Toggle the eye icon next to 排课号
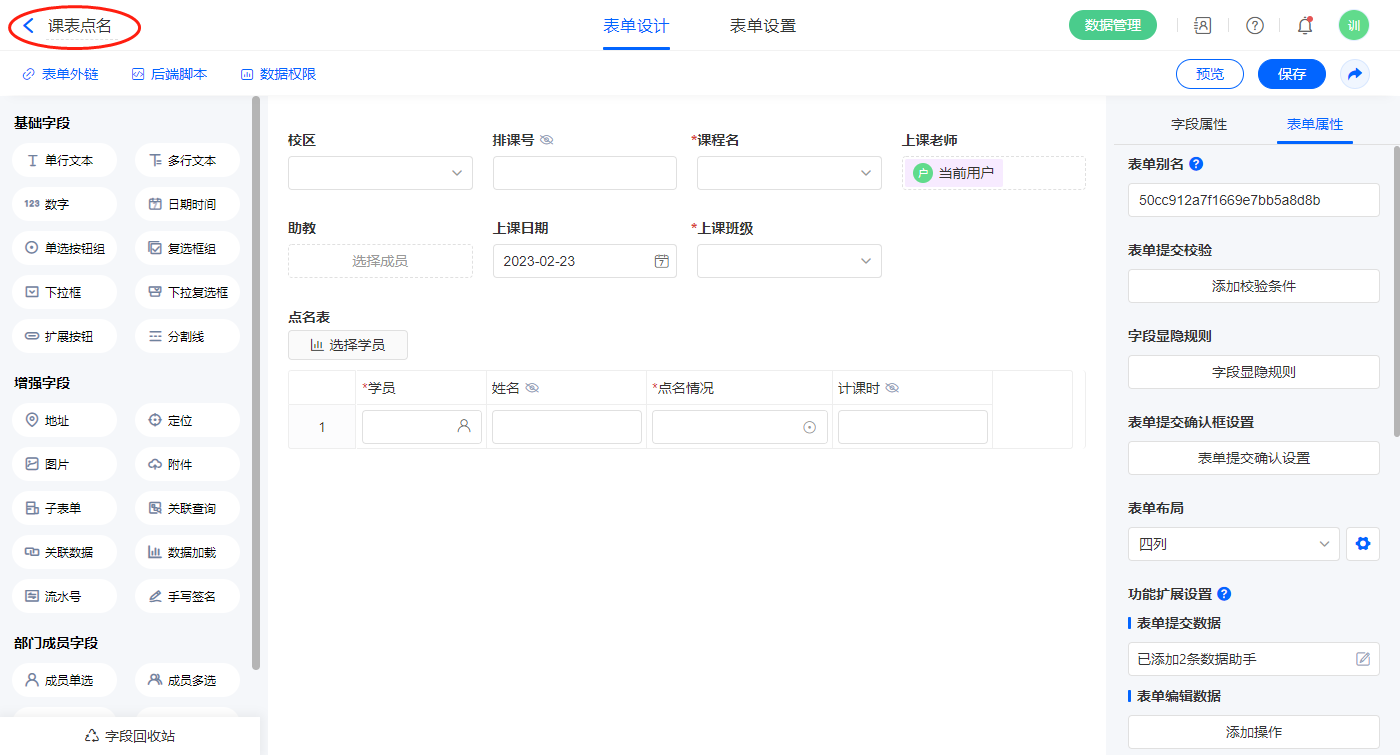This screenshot has height=755, width=1400. click(547, 140)
